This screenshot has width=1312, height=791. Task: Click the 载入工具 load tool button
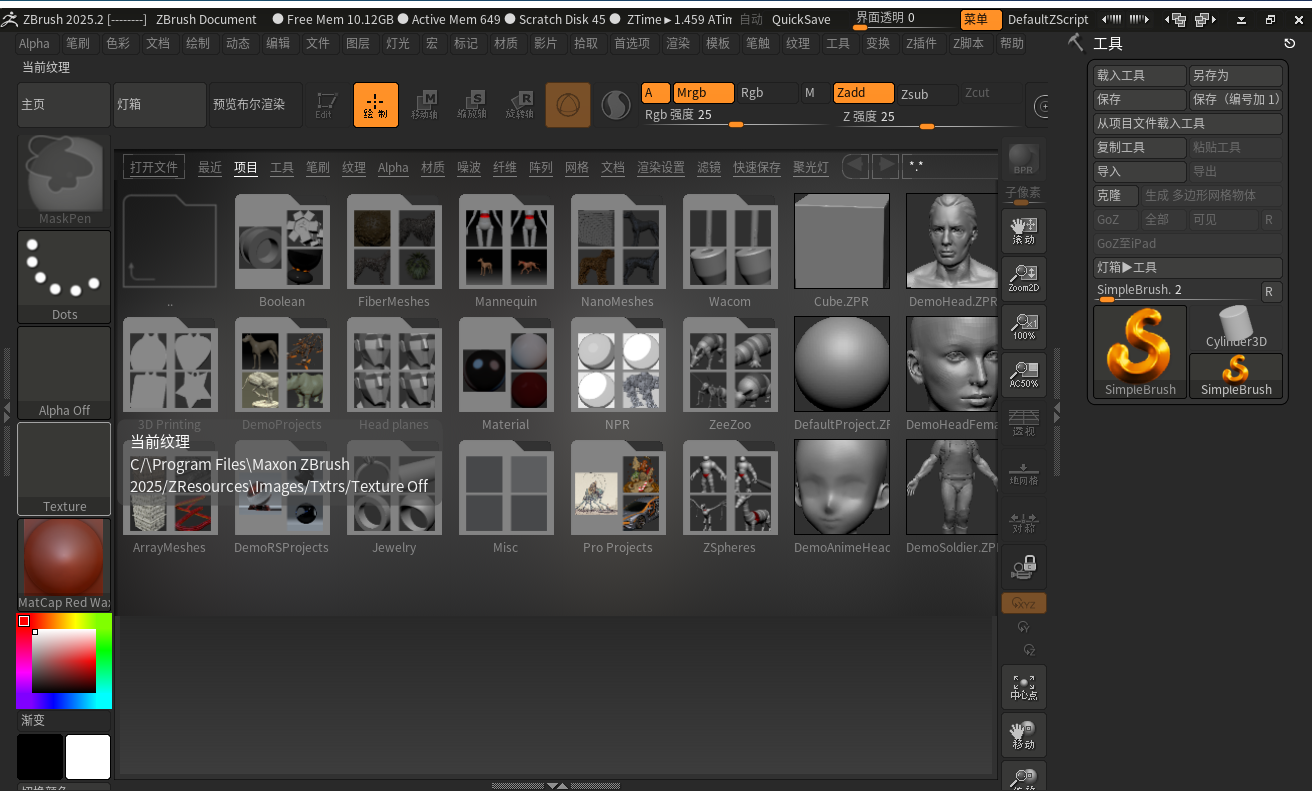point(1140,76)
